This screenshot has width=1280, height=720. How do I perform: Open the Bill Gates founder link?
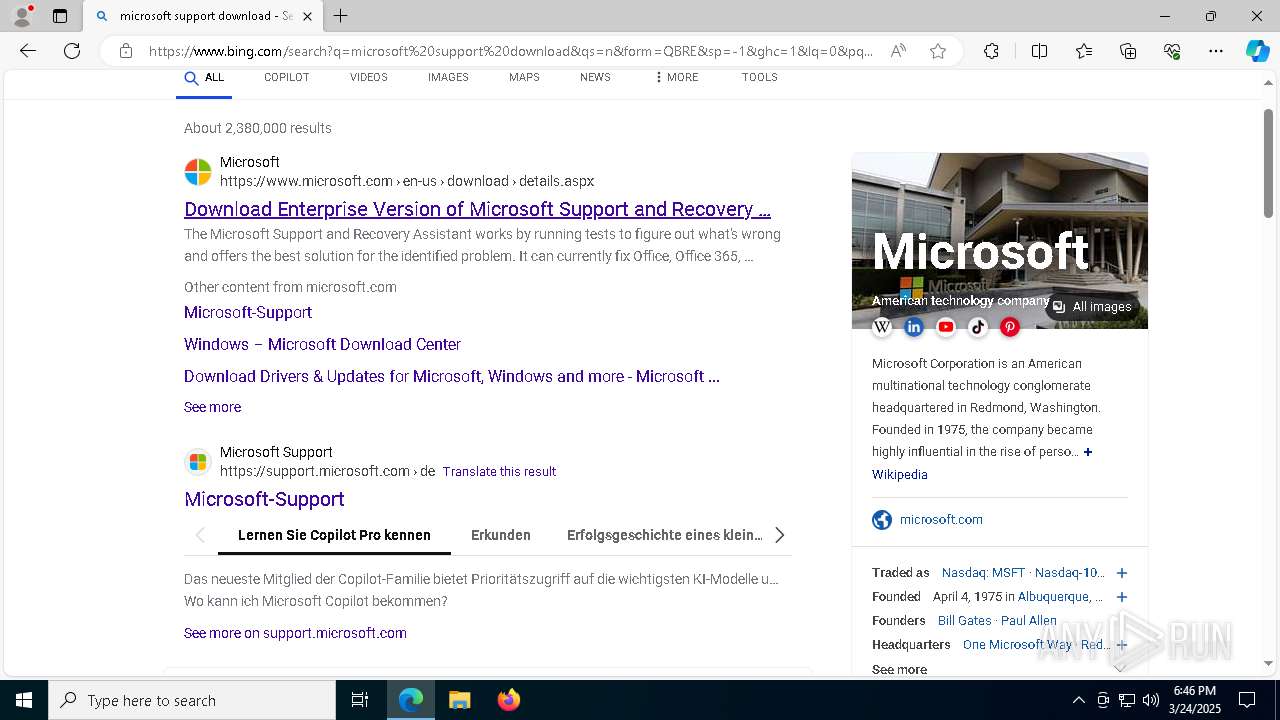[x=965, y=621]
